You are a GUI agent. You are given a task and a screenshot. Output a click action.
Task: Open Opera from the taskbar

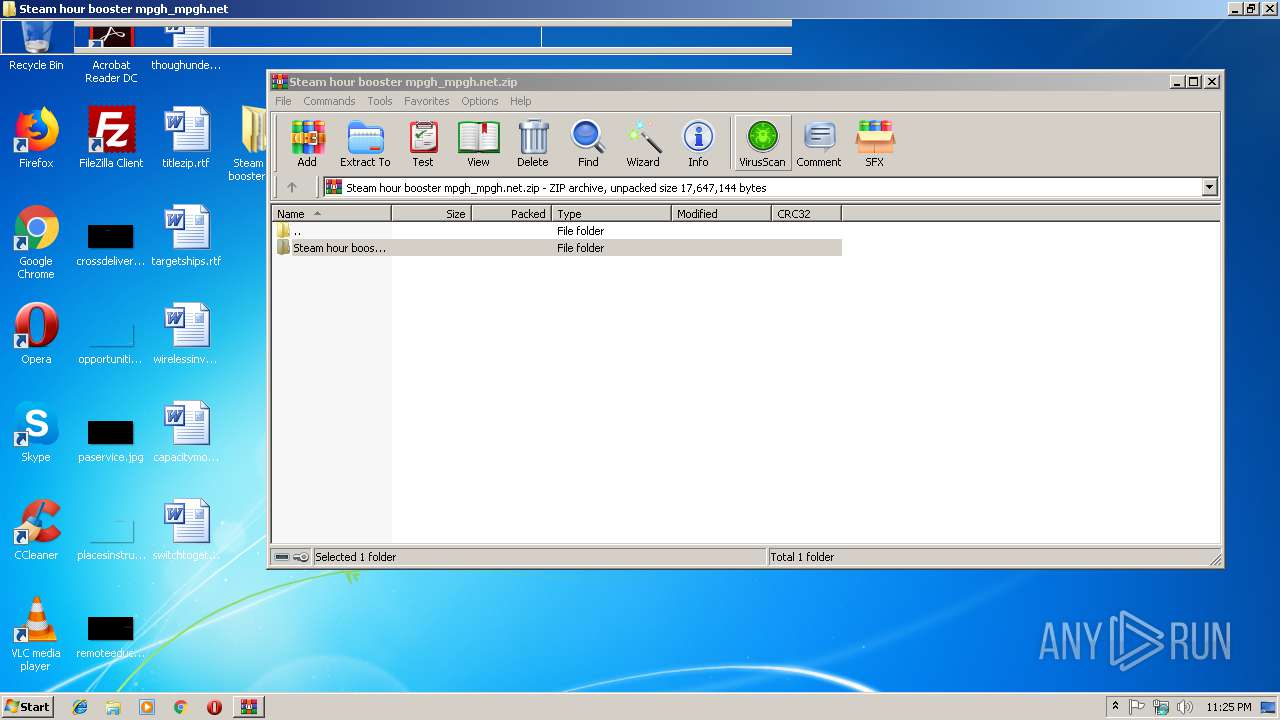coord(214,707)
